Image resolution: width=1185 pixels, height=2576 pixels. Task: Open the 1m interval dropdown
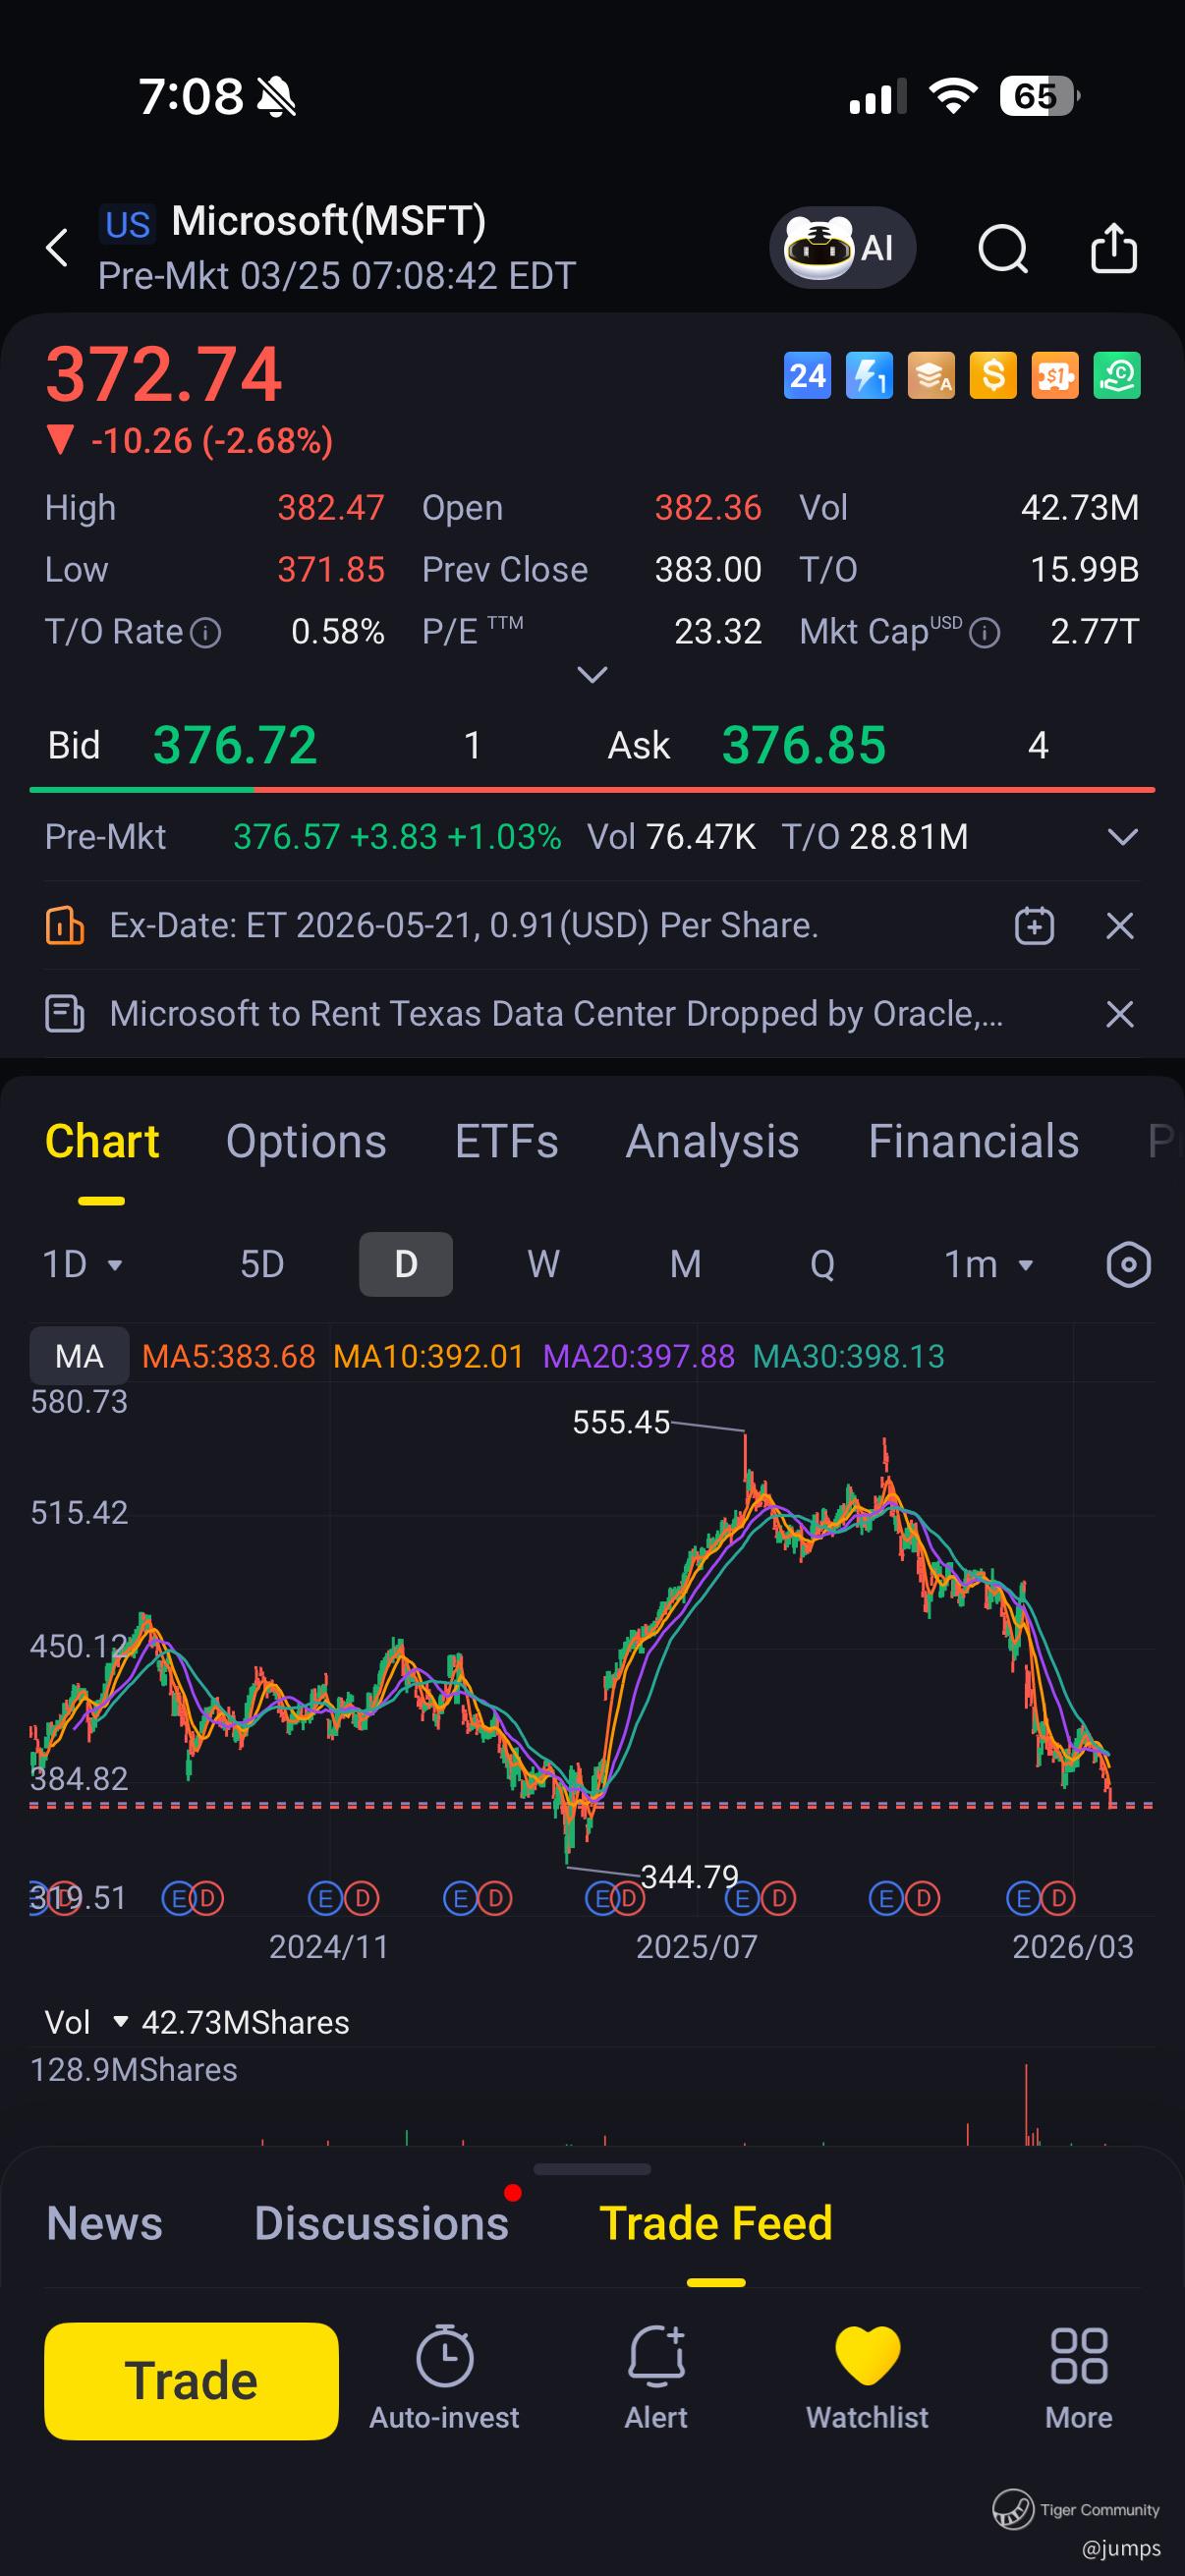click(x=988, y=1265)
